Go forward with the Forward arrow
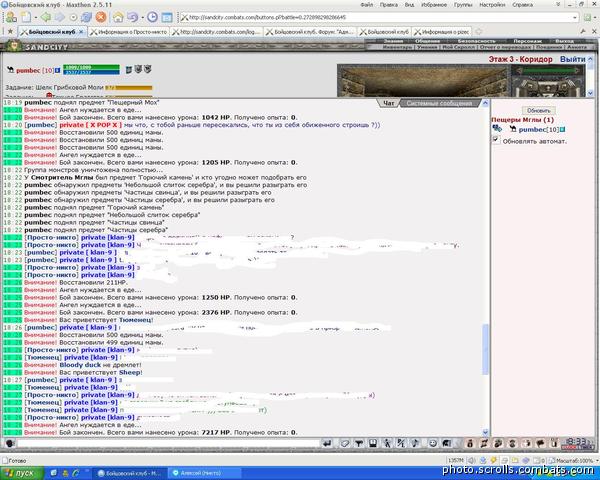 pos(60,17)
